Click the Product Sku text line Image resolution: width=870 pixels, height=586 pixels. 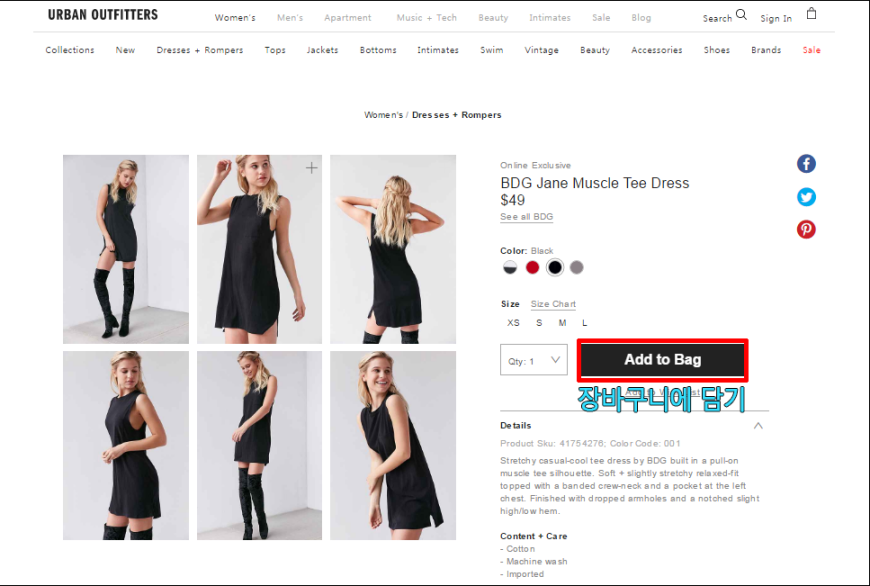click(590, 443)
